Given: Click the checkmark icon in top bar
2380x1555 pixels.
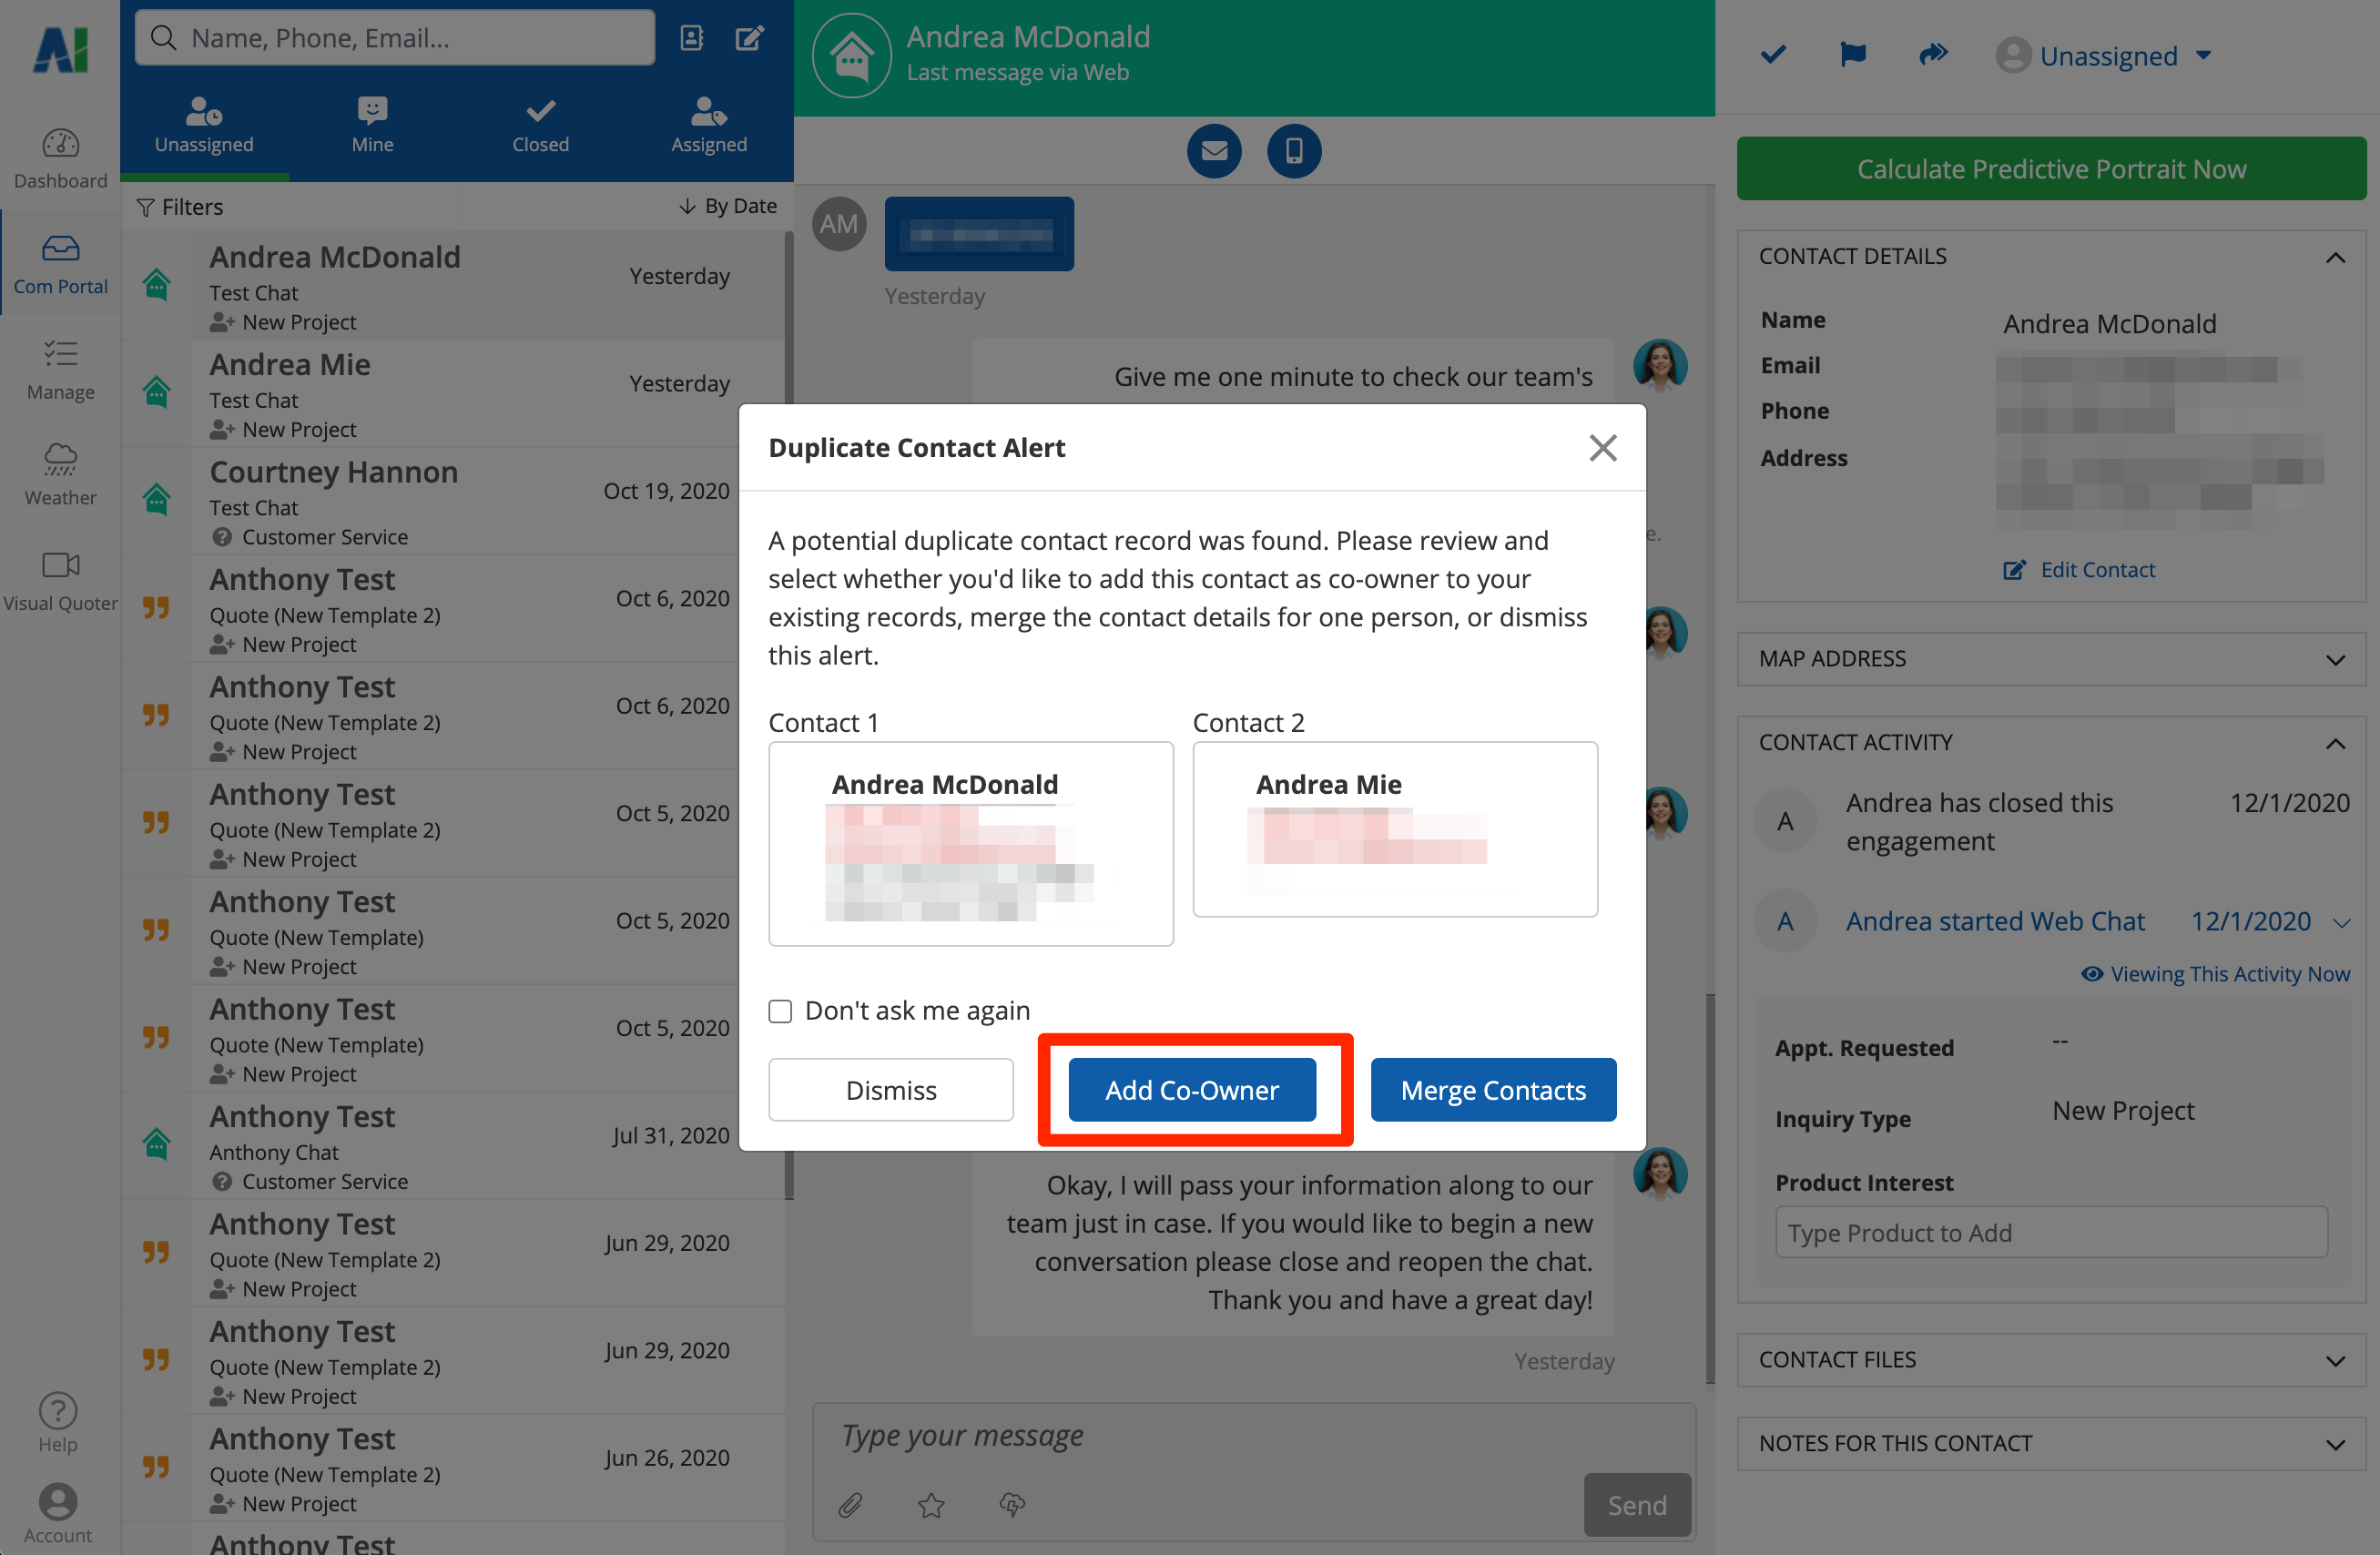Looking at the screenshot, I should (x=1773, y=54).
